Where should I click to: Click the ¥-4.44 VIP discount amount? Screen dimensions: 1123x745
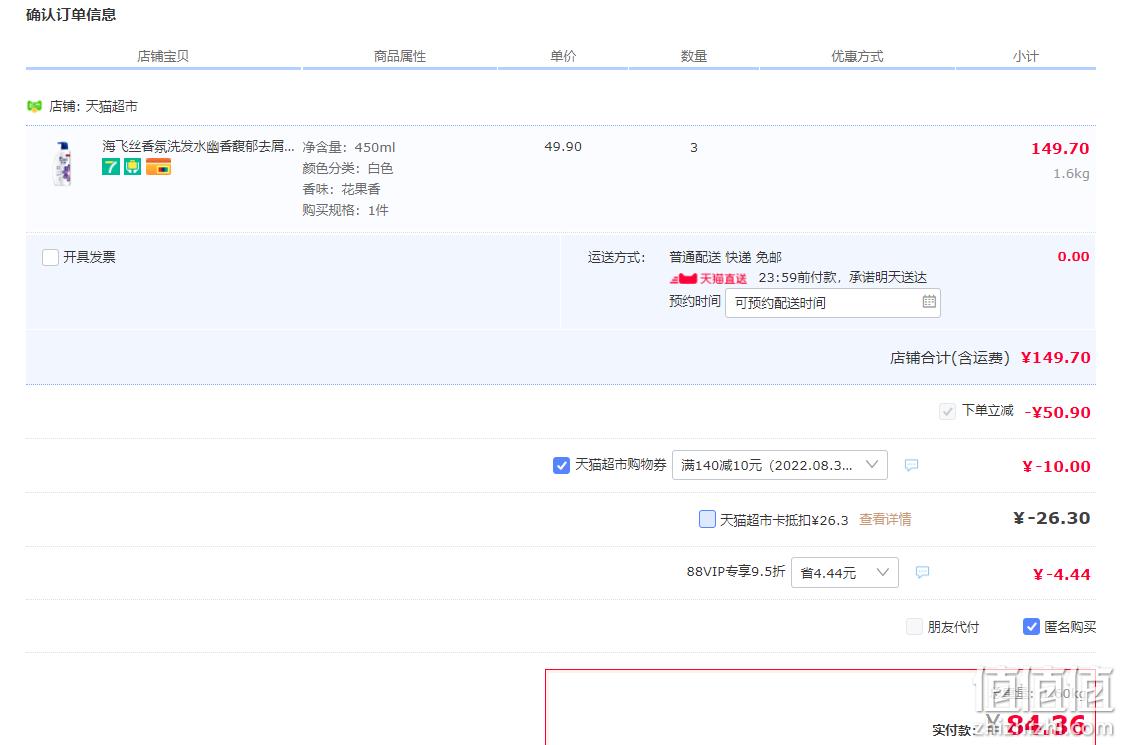pos(1061,574)
